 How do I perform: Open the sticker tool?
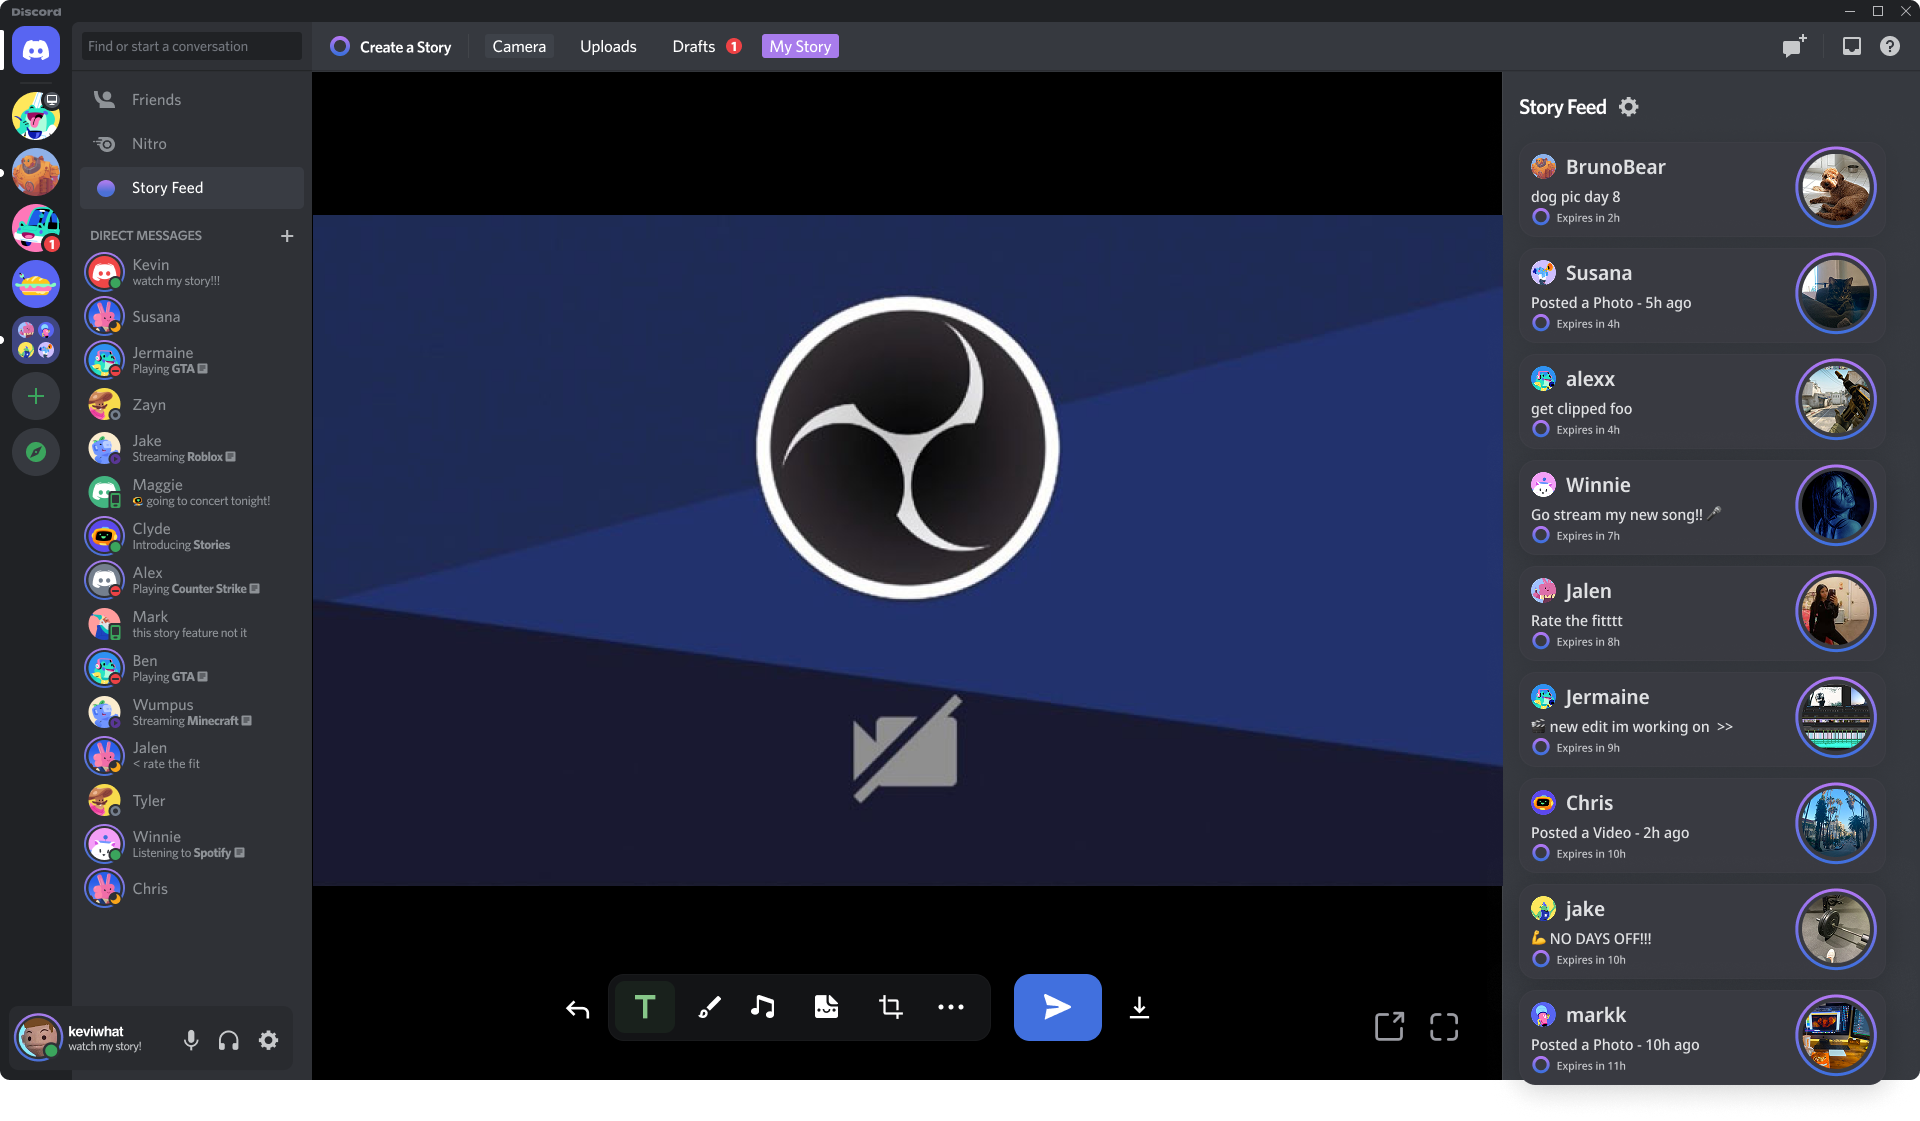pos(826,1007)
